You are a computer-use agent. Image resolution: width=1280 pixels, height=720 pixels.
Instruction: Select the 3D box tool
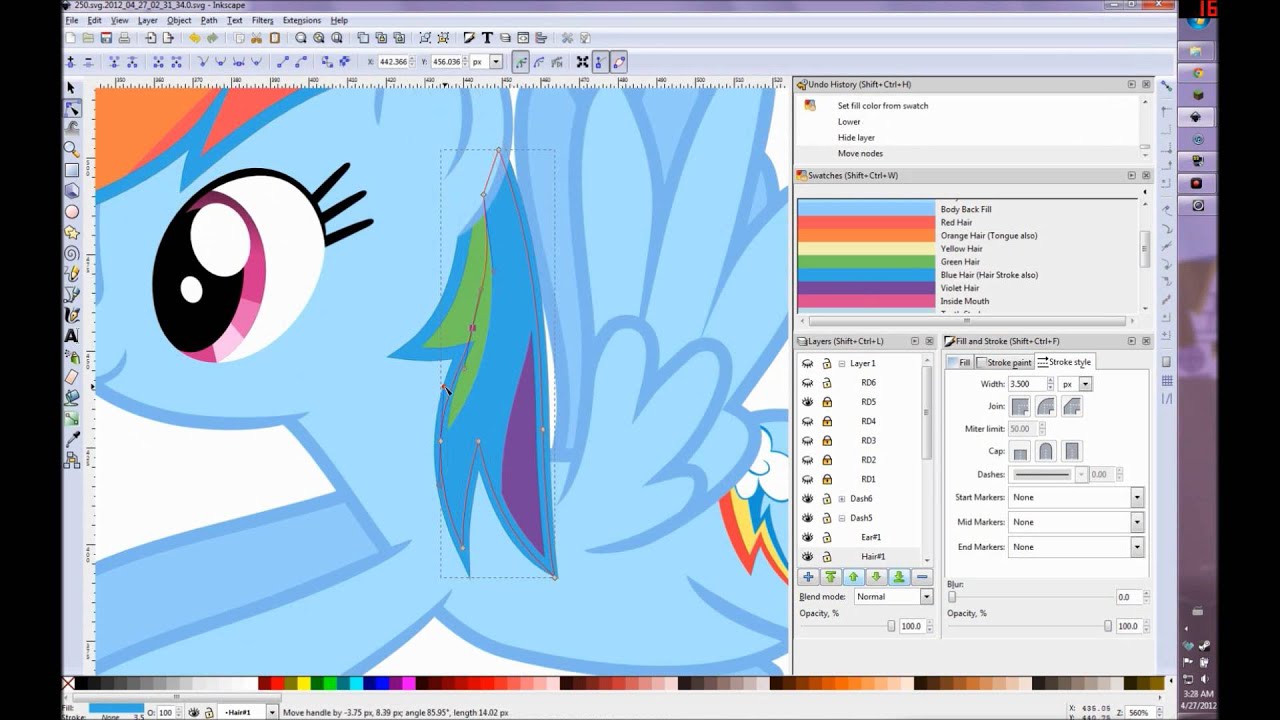click(x=71, y=191)
